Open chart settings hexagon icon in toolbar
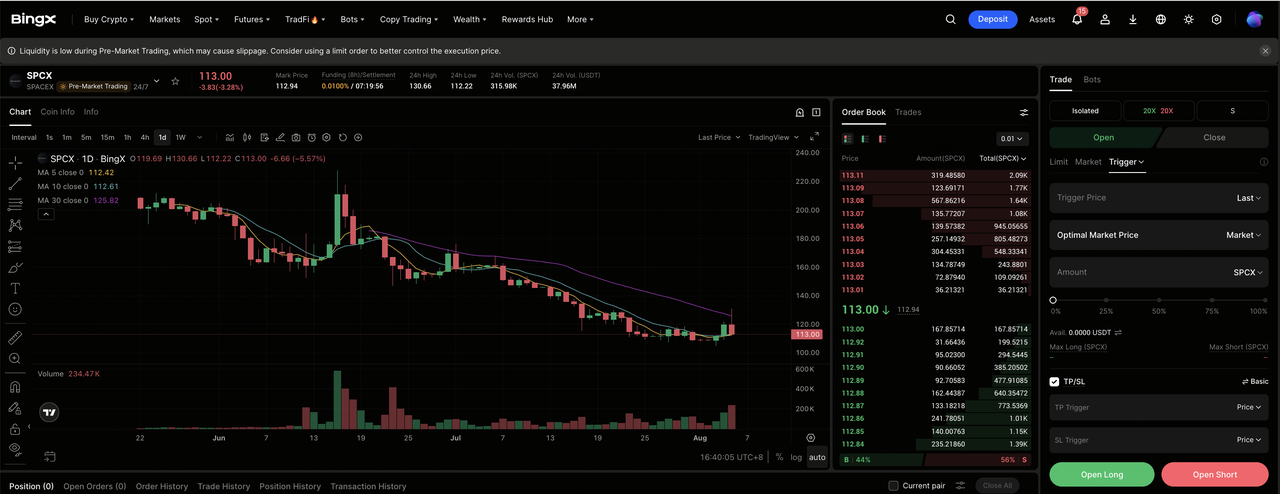The image size is (1280, 494). pos(327,137)
